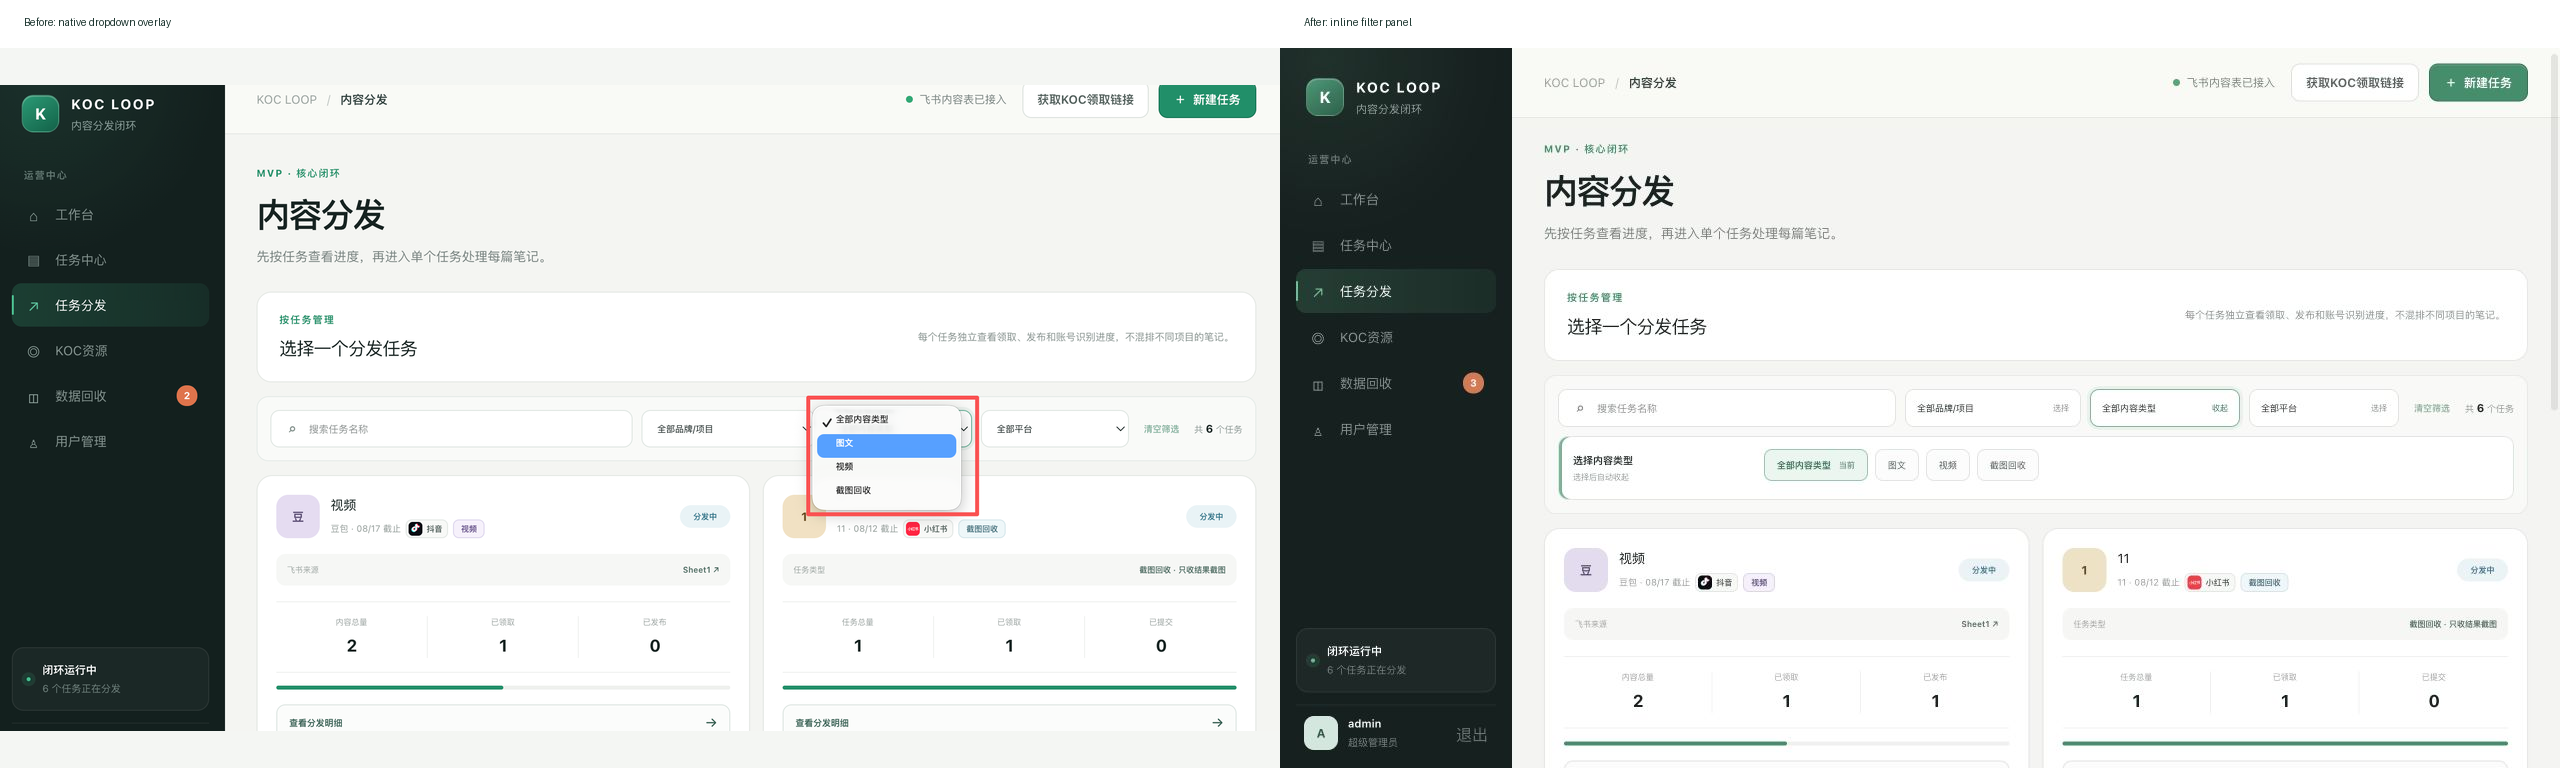The image size is (2560, 768).
Task: Click the green K logo in the After panel
Action: click(1325, 97)
